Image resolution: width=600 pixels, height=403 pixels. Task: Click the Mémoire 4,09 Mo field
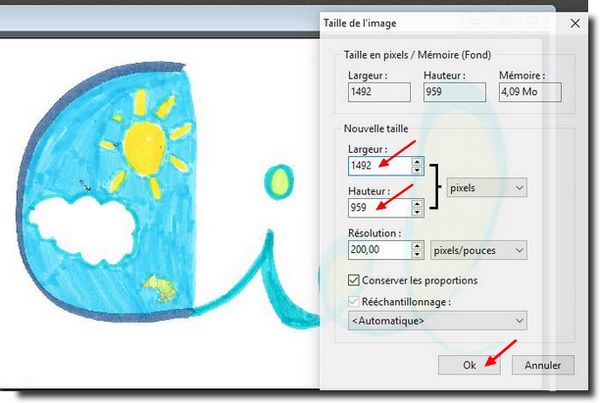[530, 92]
